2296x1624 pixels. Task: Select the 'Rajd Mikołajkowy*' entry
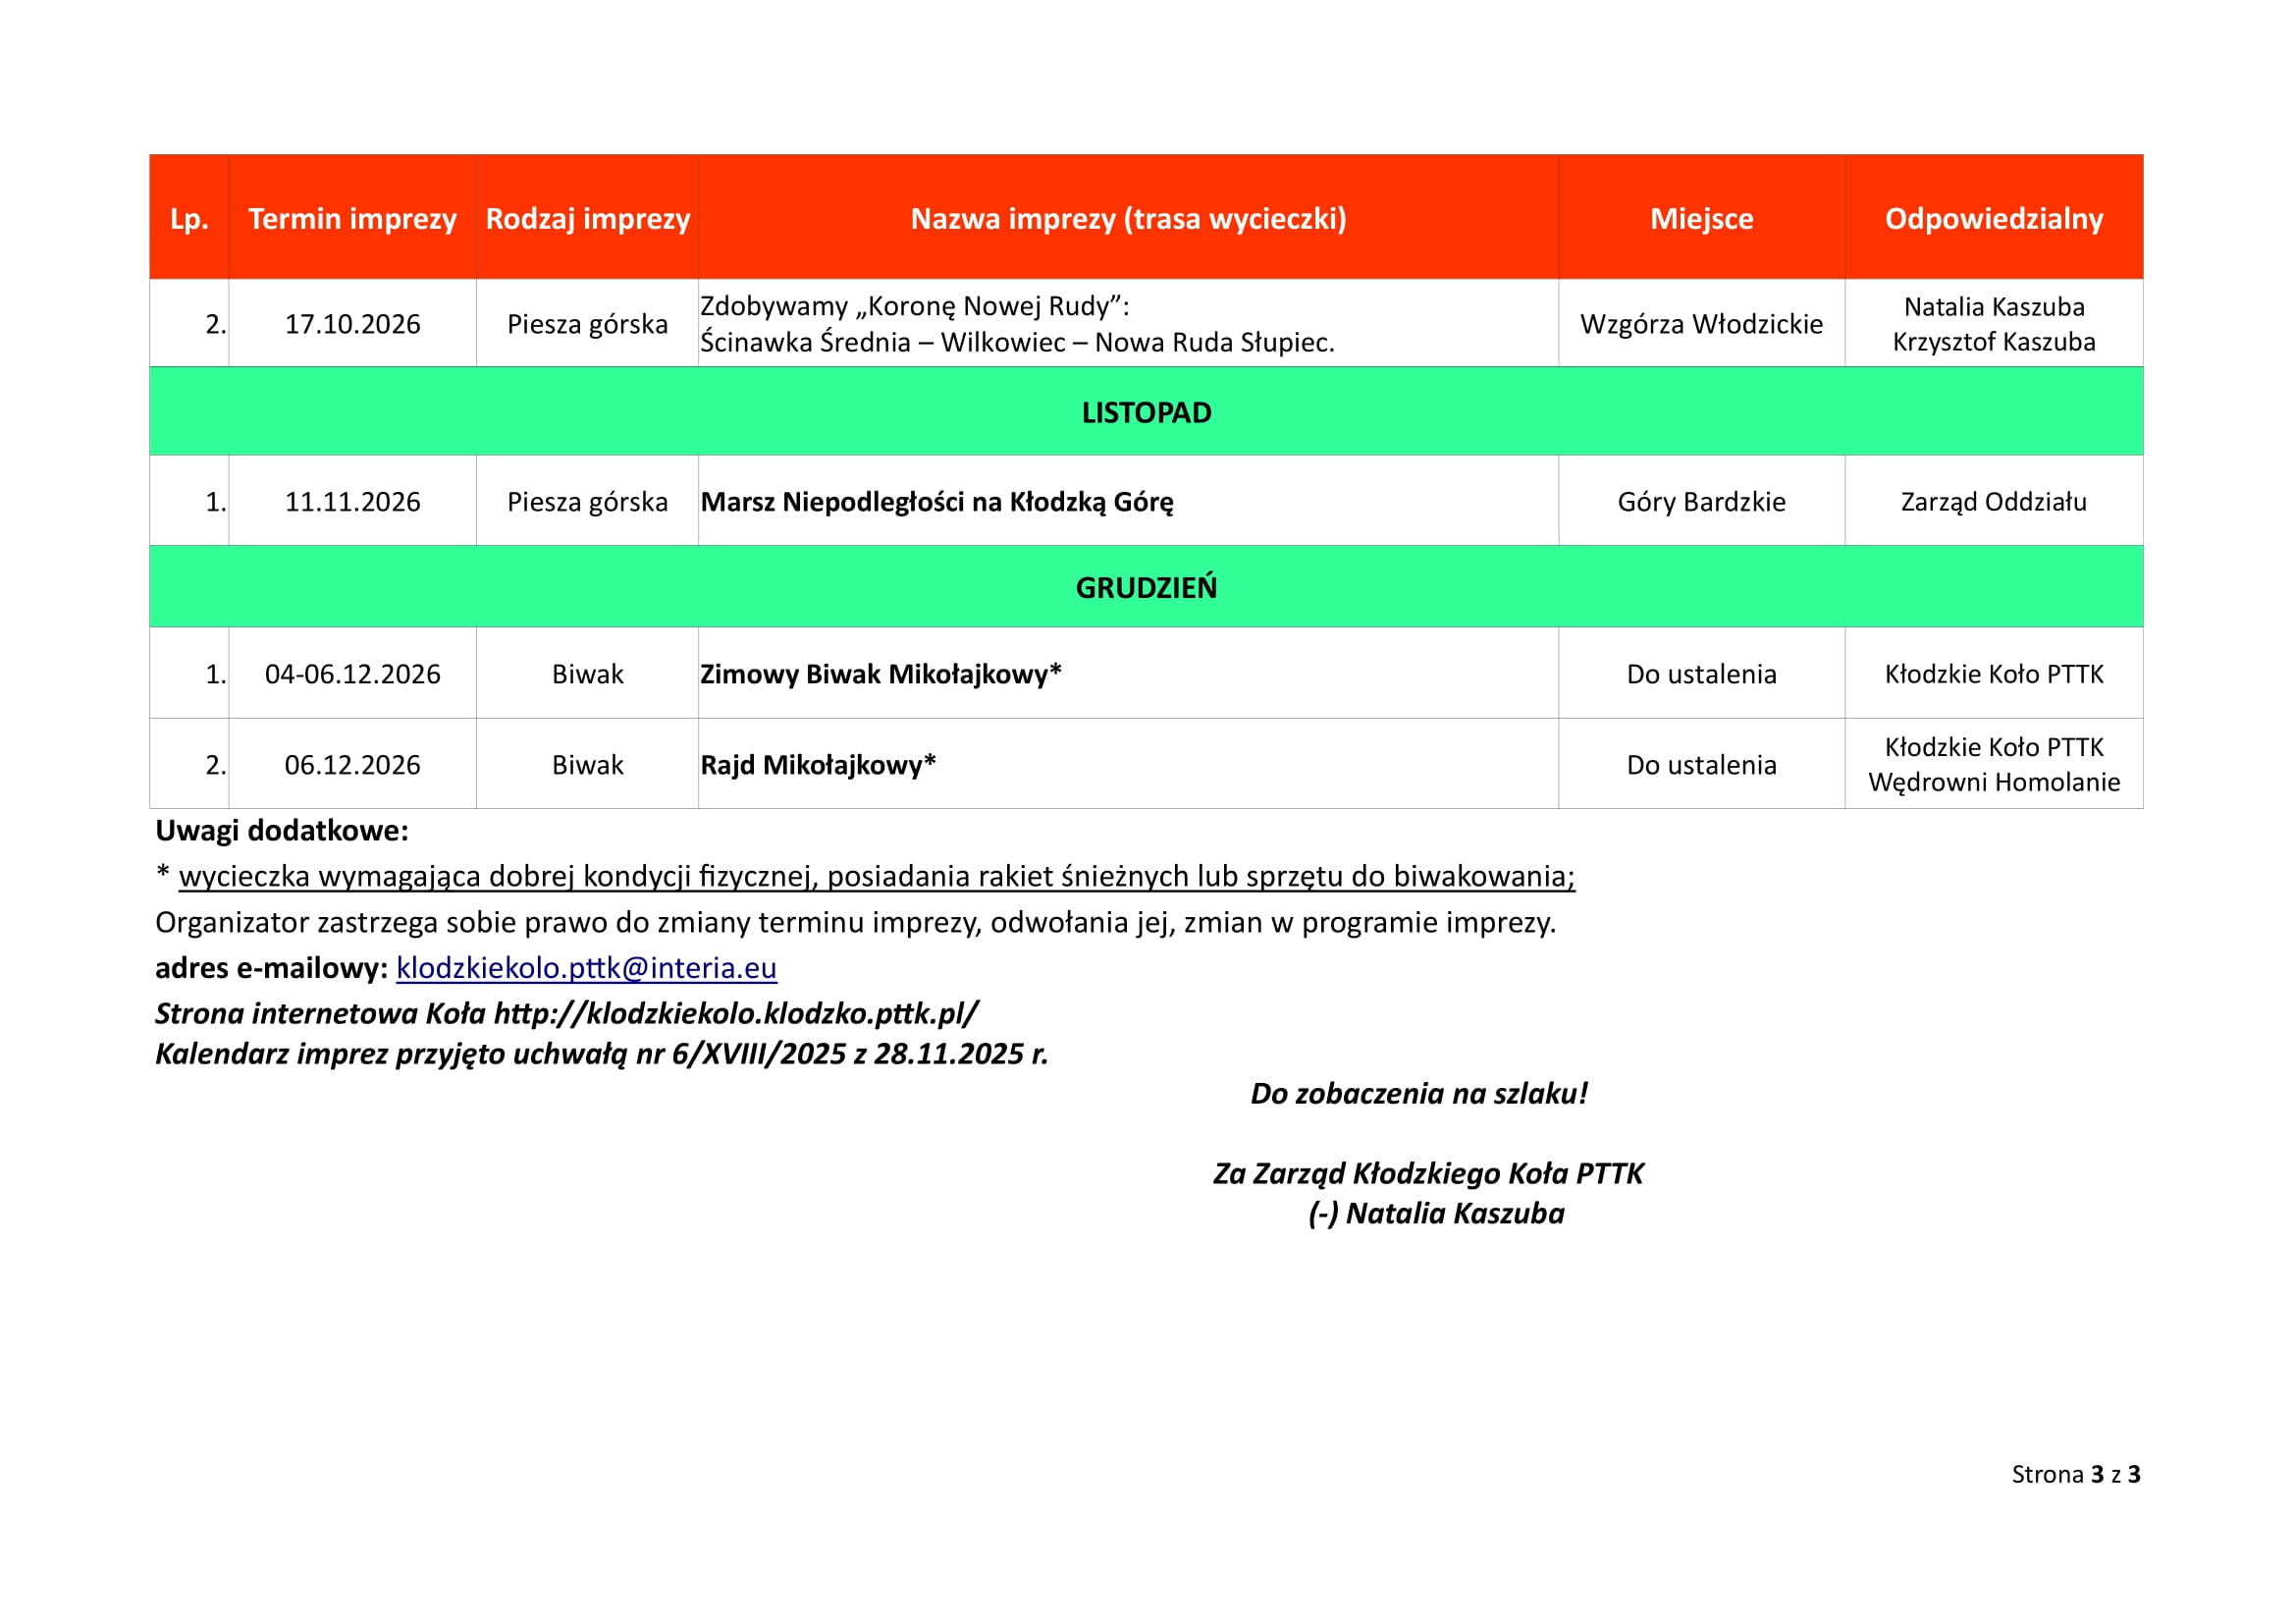point(817,765)
